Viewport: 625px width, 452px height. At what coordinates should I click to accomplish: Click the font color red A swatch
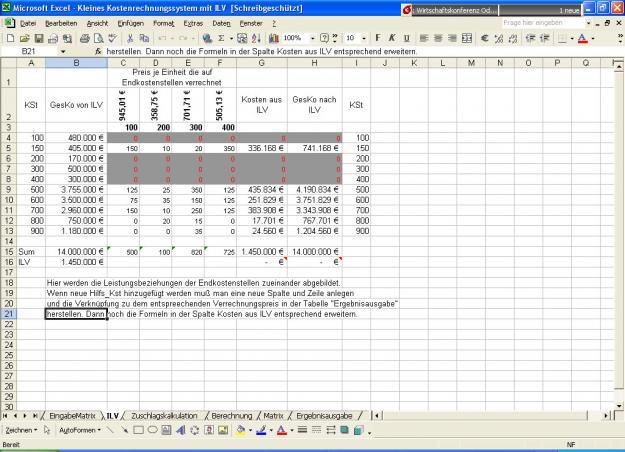click(283, 429)
